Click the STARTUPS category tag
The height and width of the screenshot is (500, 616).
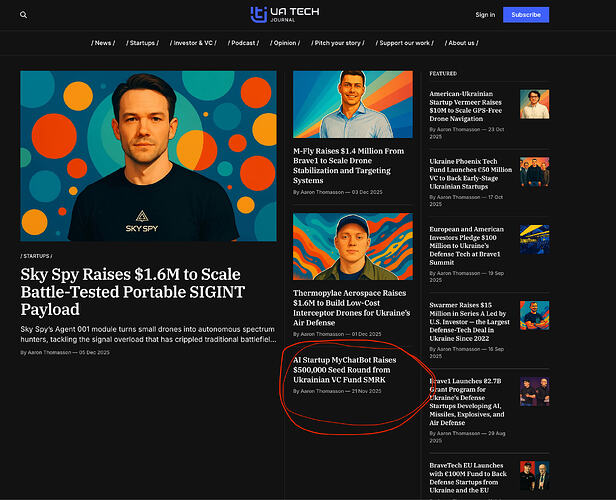[36, 256]
